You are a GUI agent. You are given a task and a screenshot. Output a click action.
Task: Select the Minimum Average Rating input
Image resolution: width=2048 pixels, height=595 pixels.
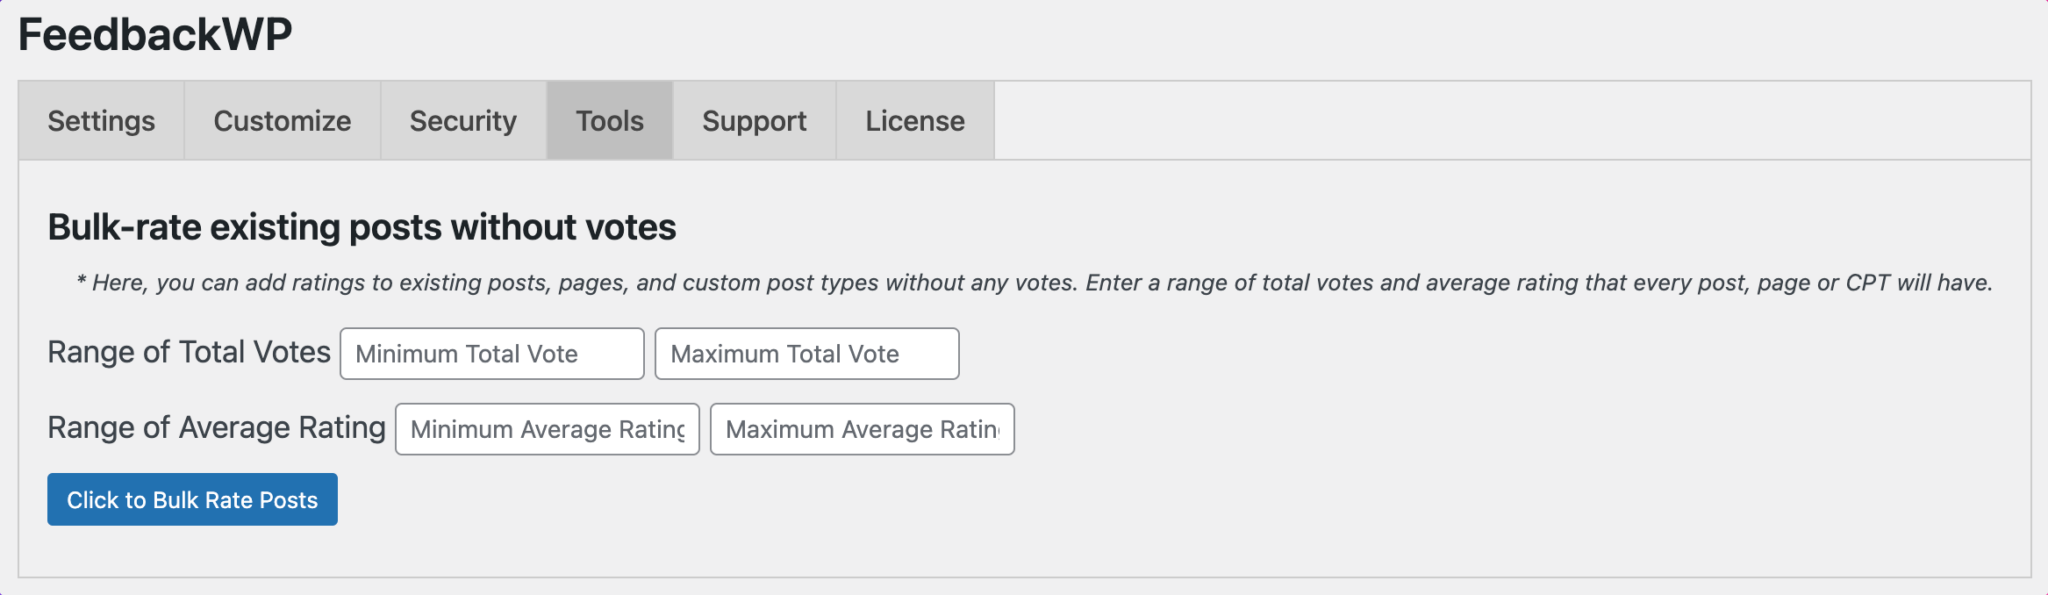(x=547, y=429)
